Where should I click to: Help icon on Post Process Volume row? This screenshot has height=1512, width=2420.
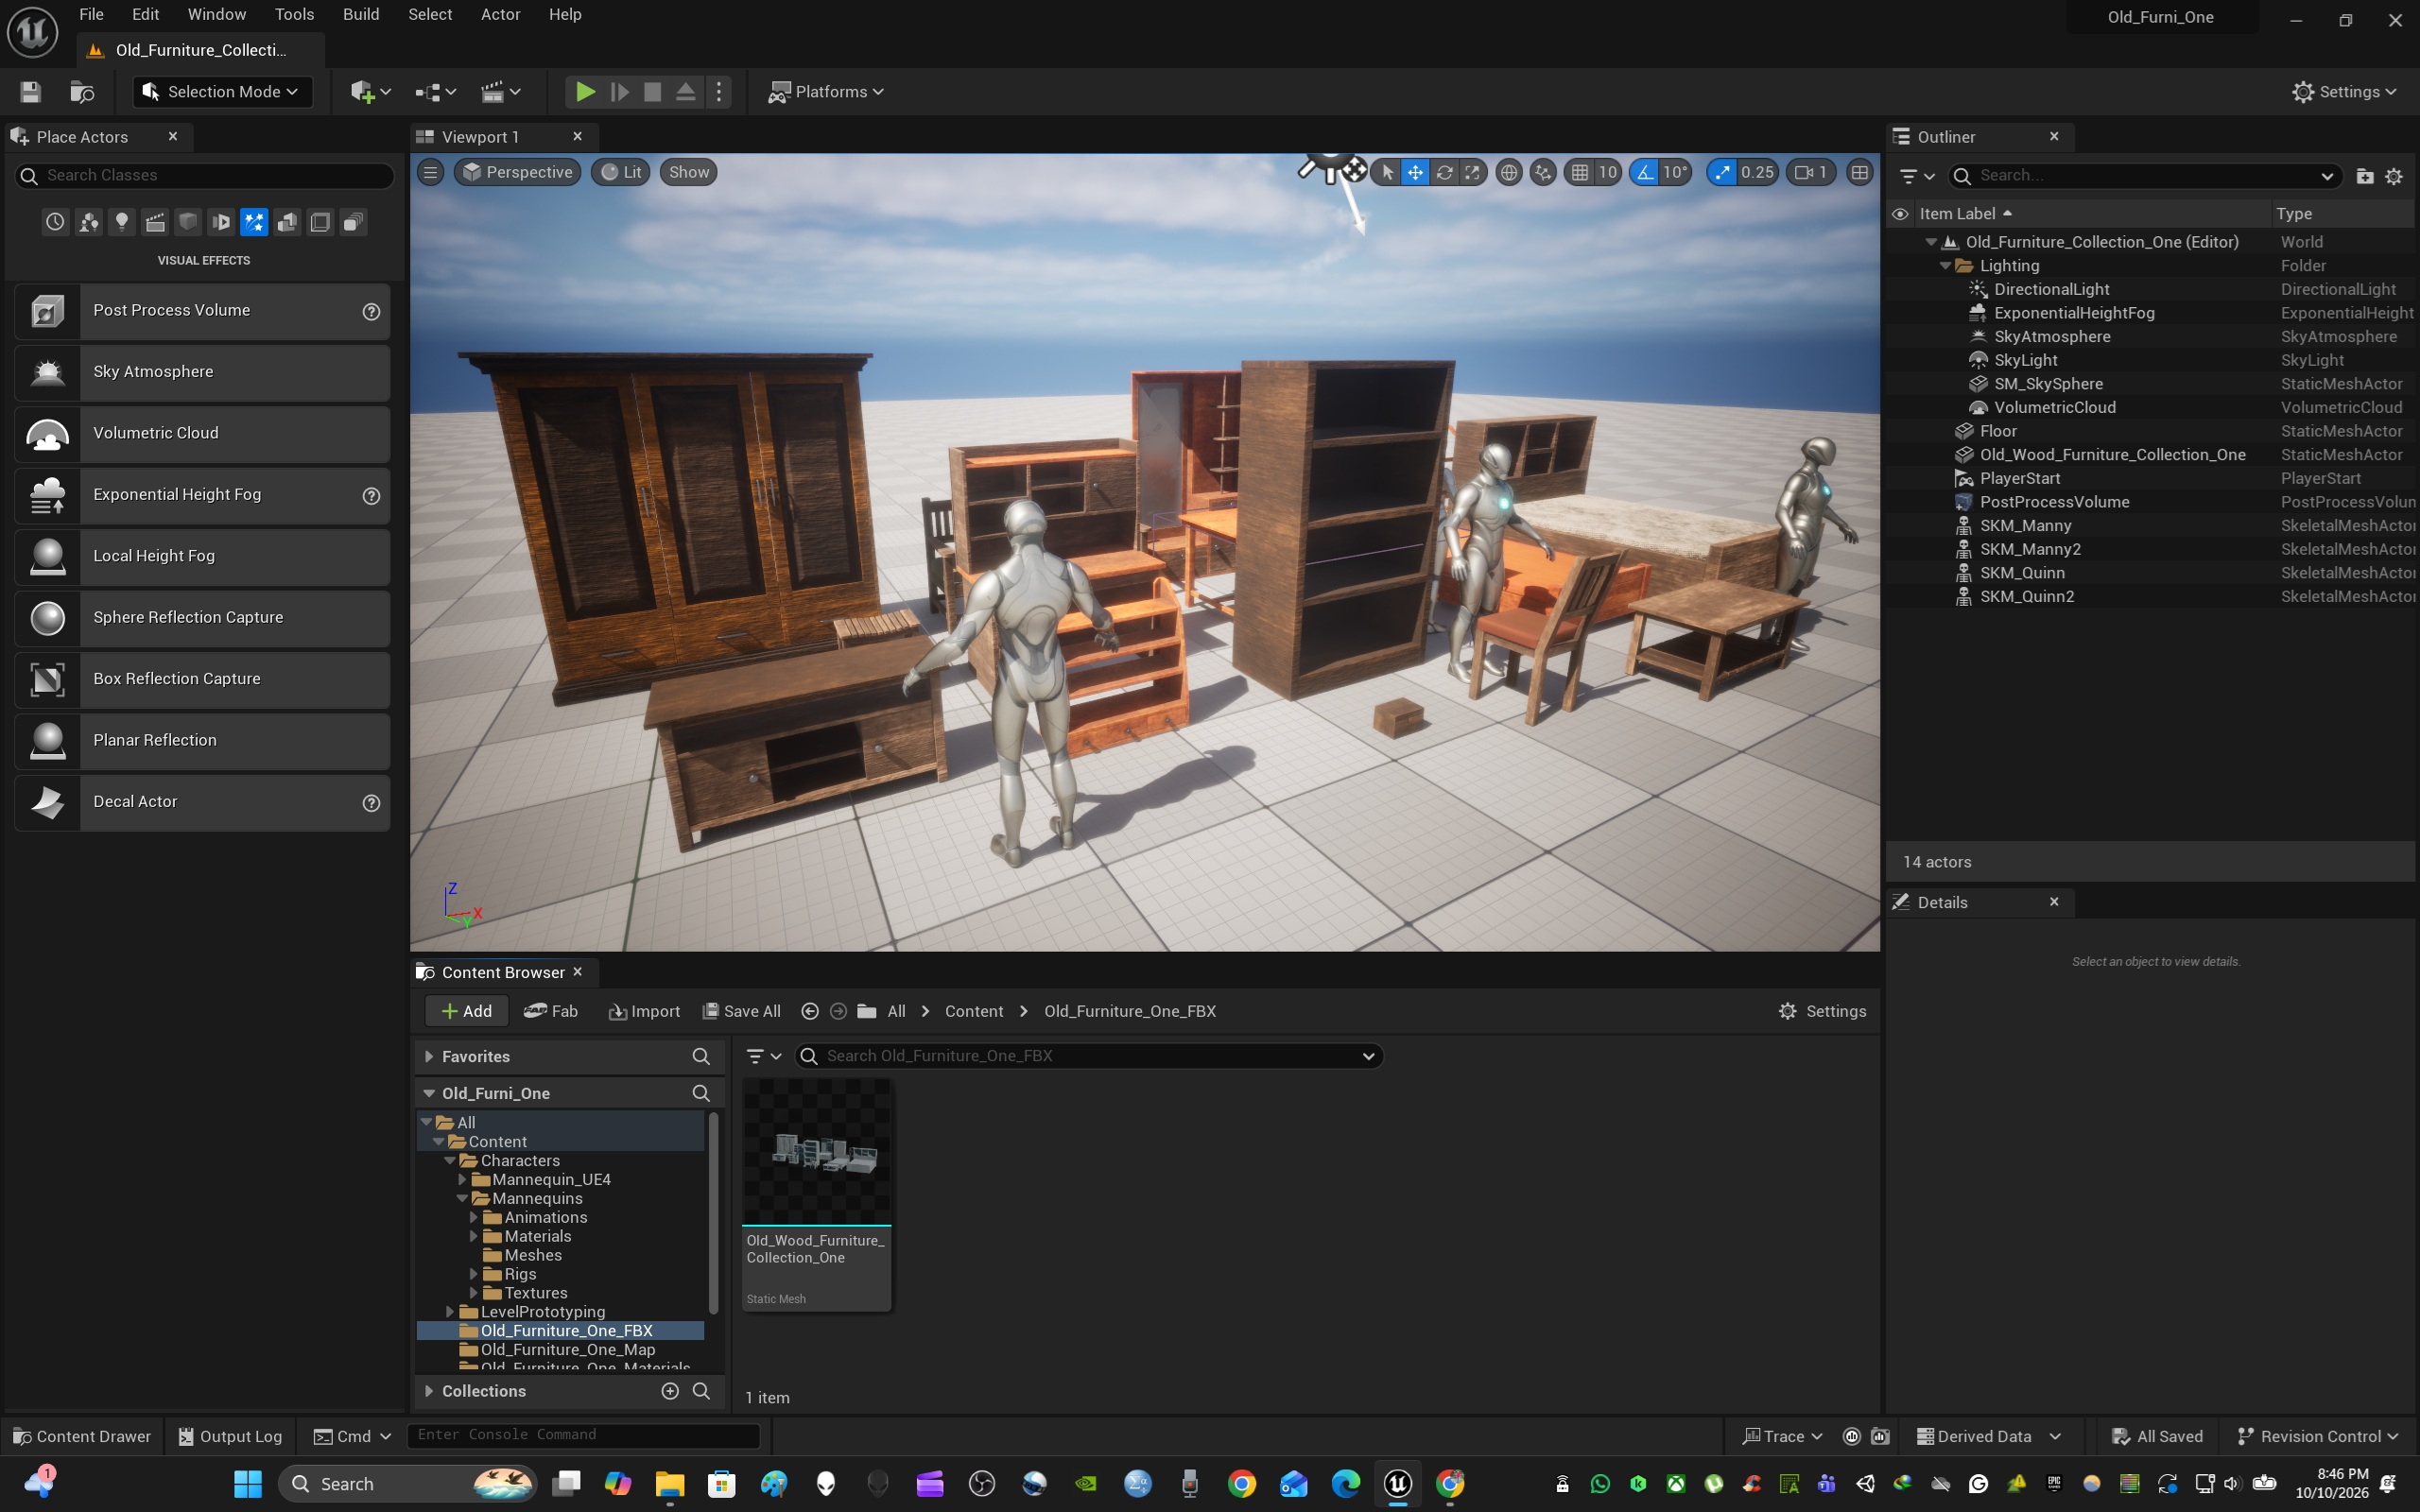pos(371,311)
